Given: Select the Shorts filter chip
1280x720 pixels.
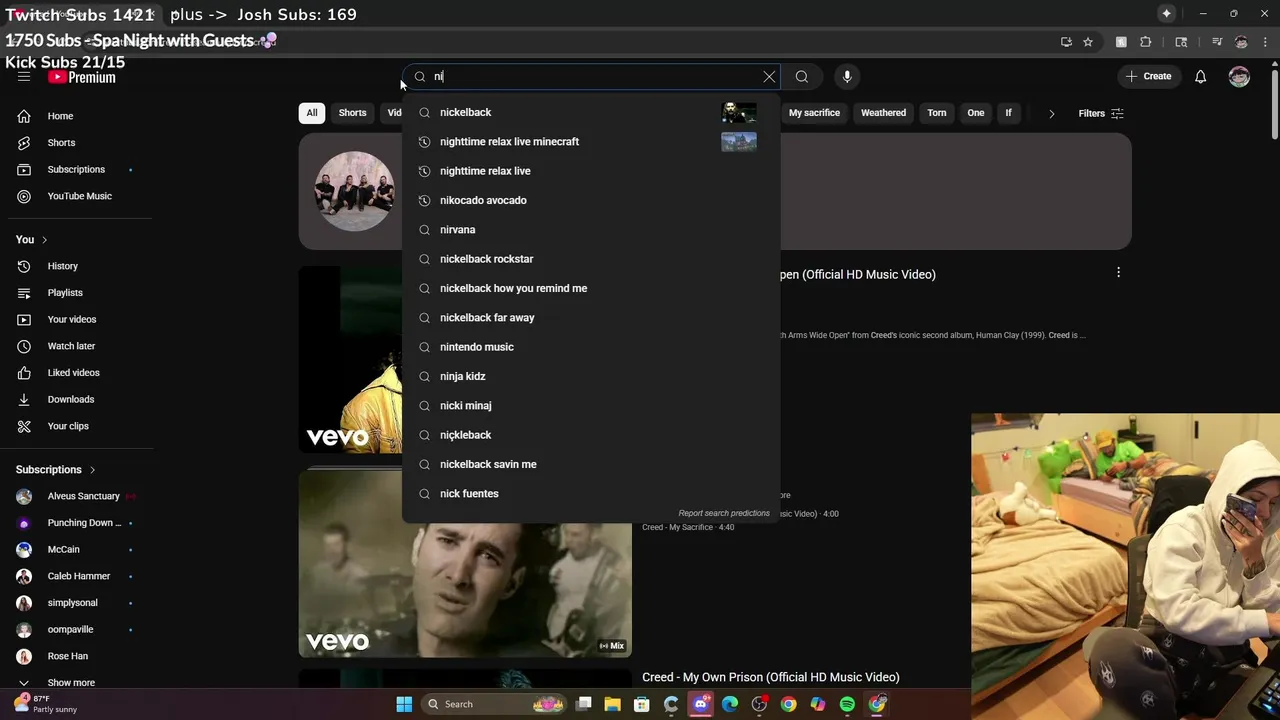Looking at the screenshot, I should click(352, 113).
